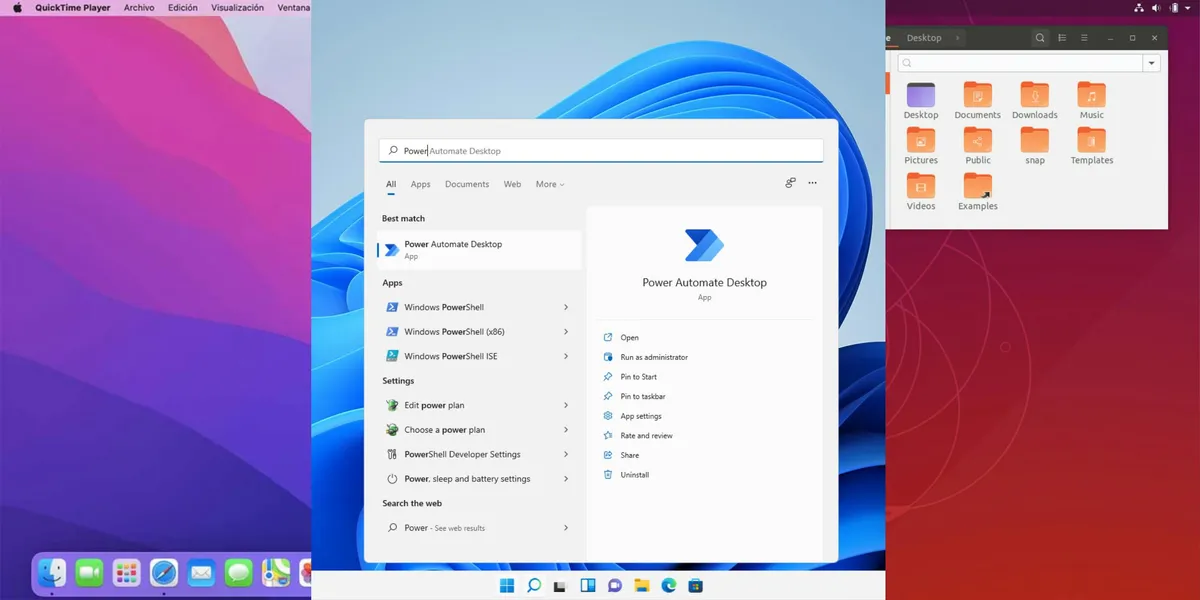The width and height of the screenshot is (1200, 600).
Task: Choose Pin to taskbar
Action: [x=642, y=397]
